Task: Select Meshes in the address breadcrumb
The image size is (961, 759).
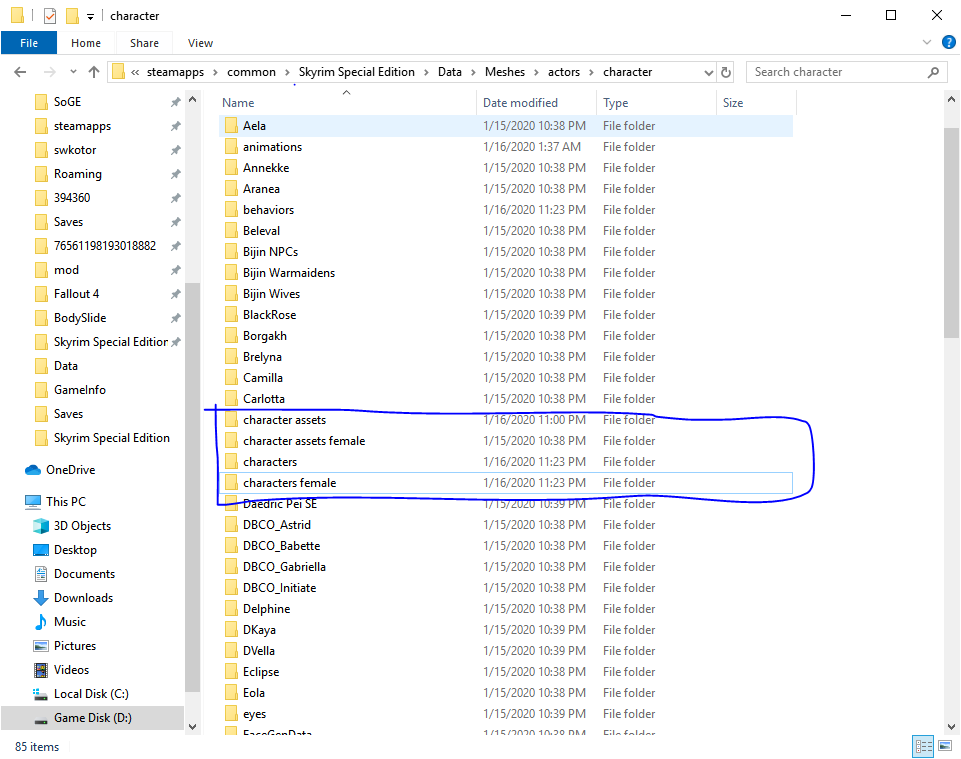Action: (505, 72)
